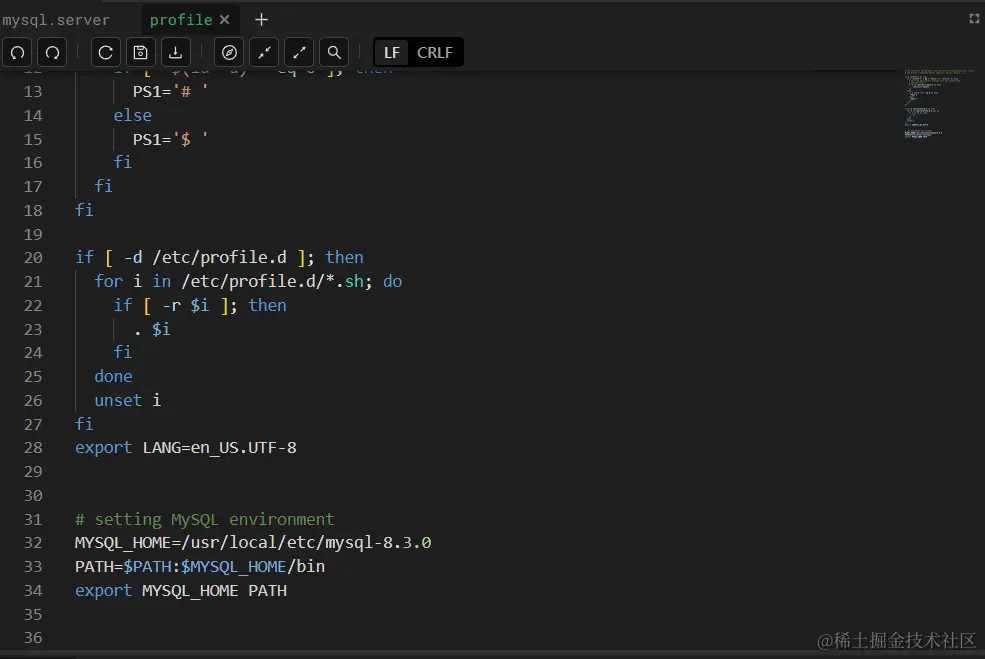Save the file using floppy disk icon

coord(141,52)
